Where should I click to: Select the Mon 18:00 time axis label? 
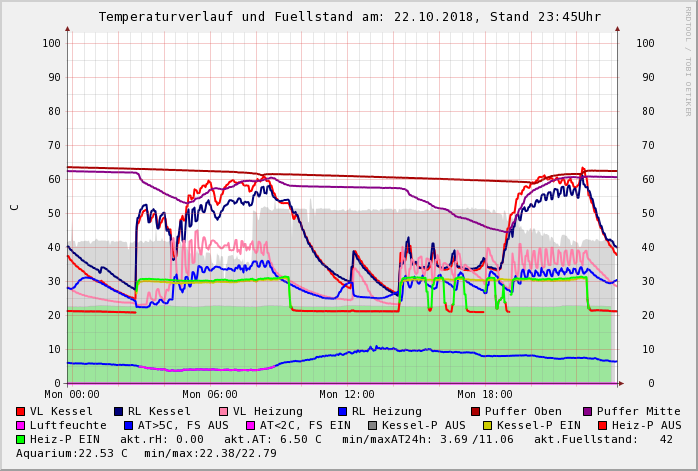(485, 394)
